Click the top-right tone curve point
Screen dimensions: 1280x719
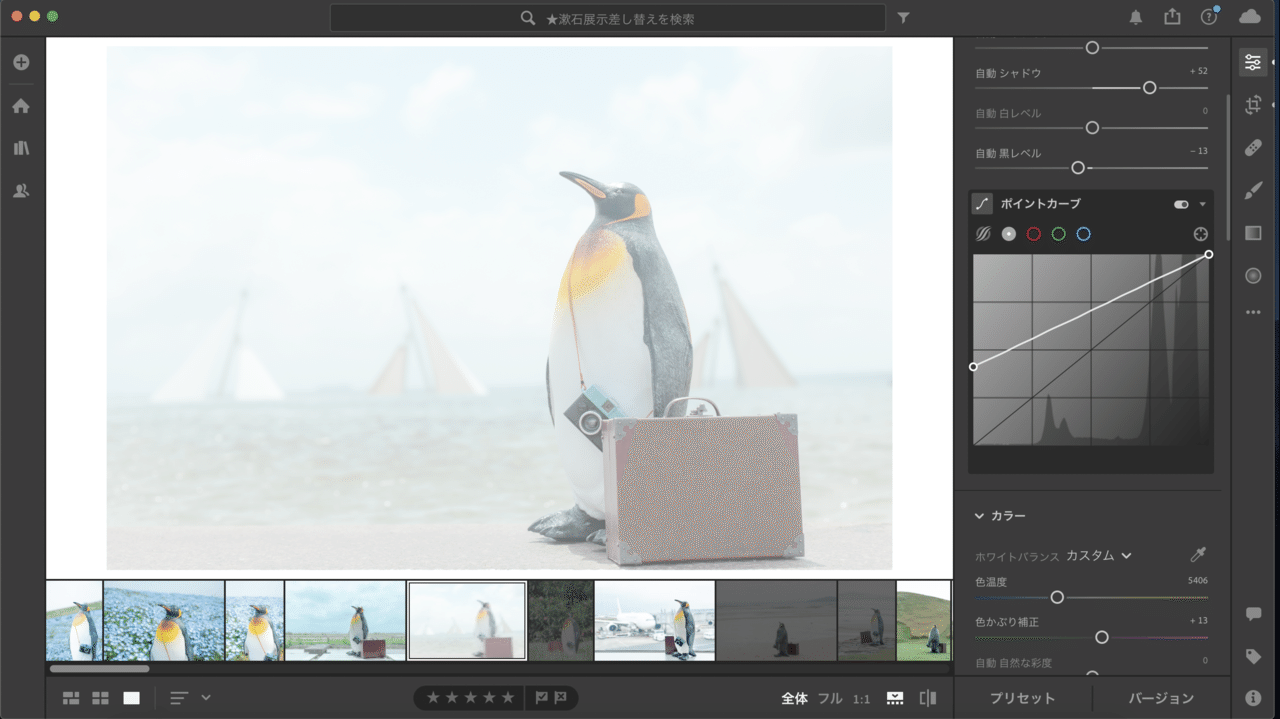tap(1209, 254)
